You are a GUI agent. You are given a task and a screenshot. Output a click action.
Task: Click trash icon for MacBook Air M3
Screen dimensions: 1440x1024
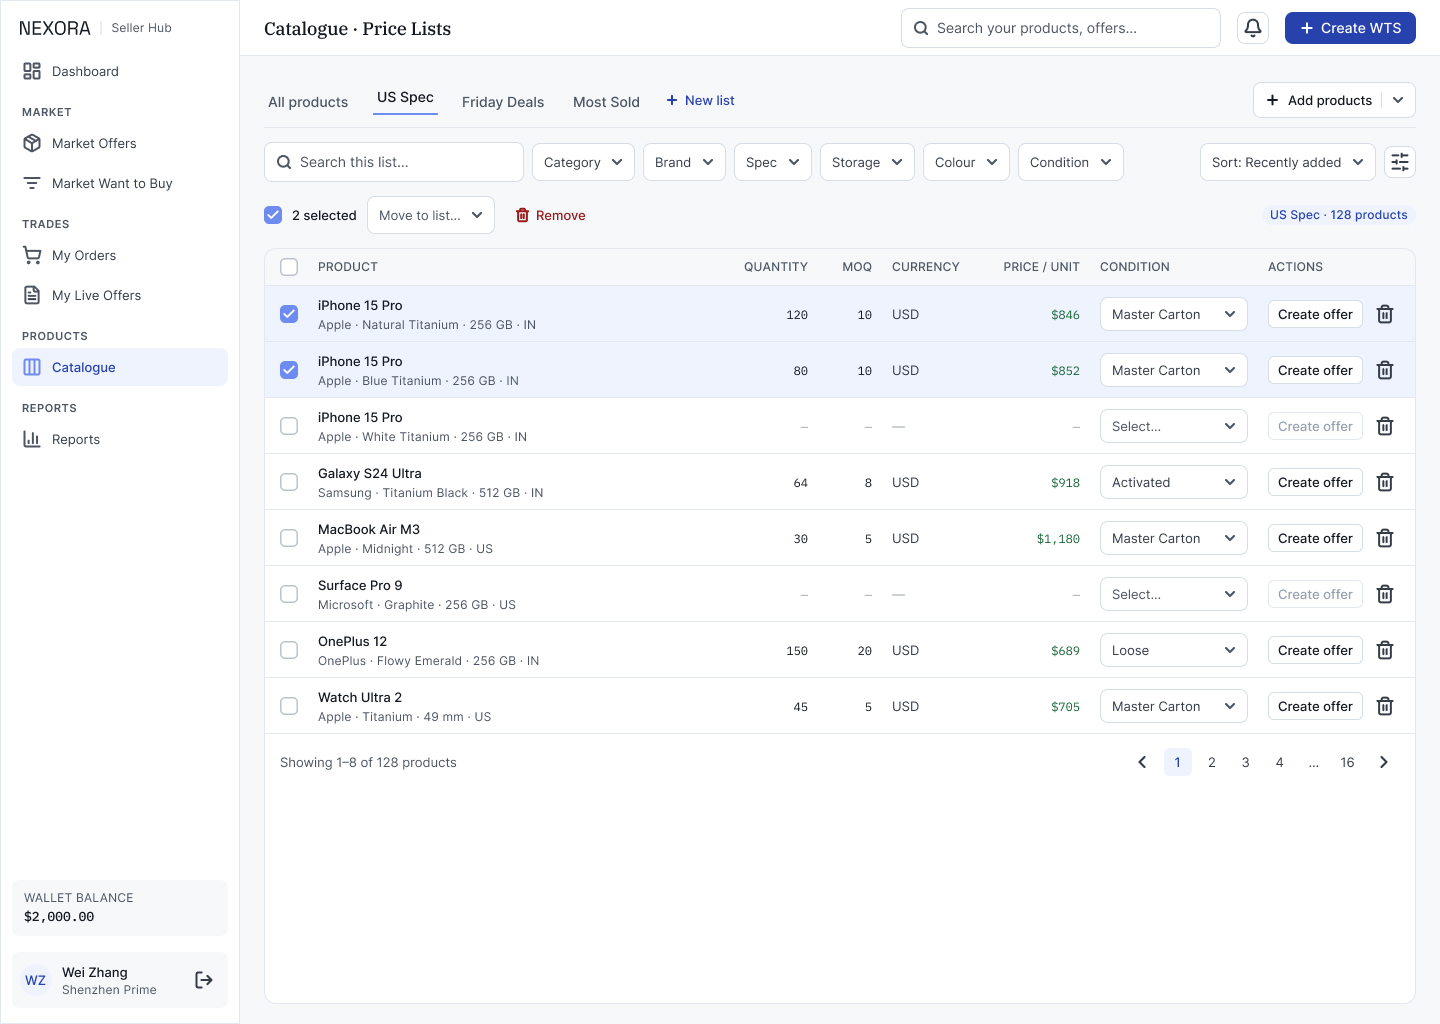pyautogui.click(x=1385, y=538)
